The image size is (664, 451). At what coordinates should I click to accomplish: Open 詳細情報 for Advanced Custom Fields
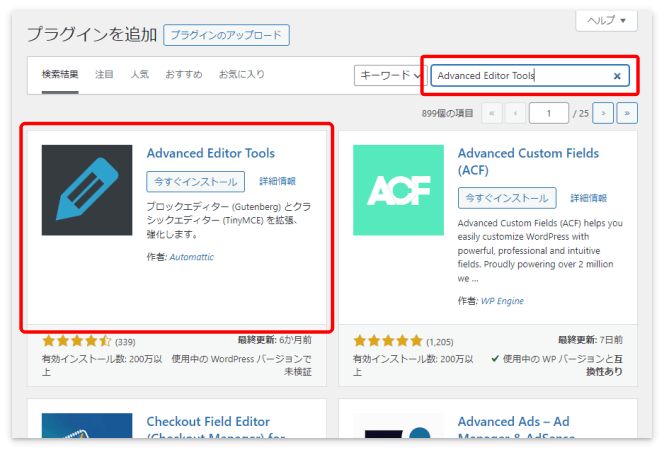pos(589,198)
